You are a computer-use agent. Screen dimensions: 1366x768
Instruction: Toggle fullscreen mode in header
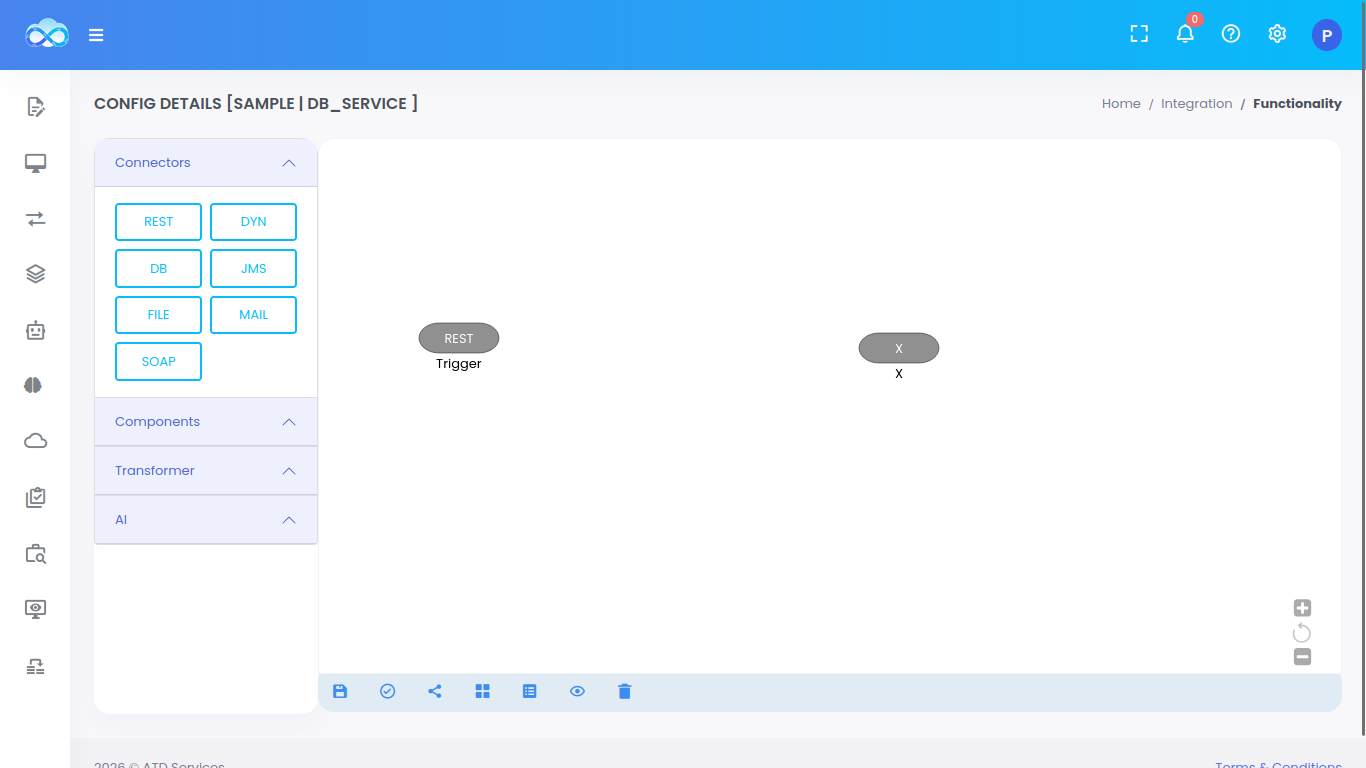tap(1139, 34)
